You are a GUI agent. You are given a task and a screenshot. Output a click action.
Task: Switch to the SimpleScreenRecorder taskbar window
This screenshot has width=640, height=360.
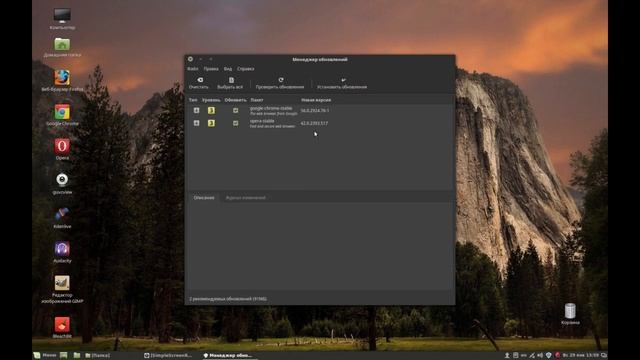[x=168, y=356]
